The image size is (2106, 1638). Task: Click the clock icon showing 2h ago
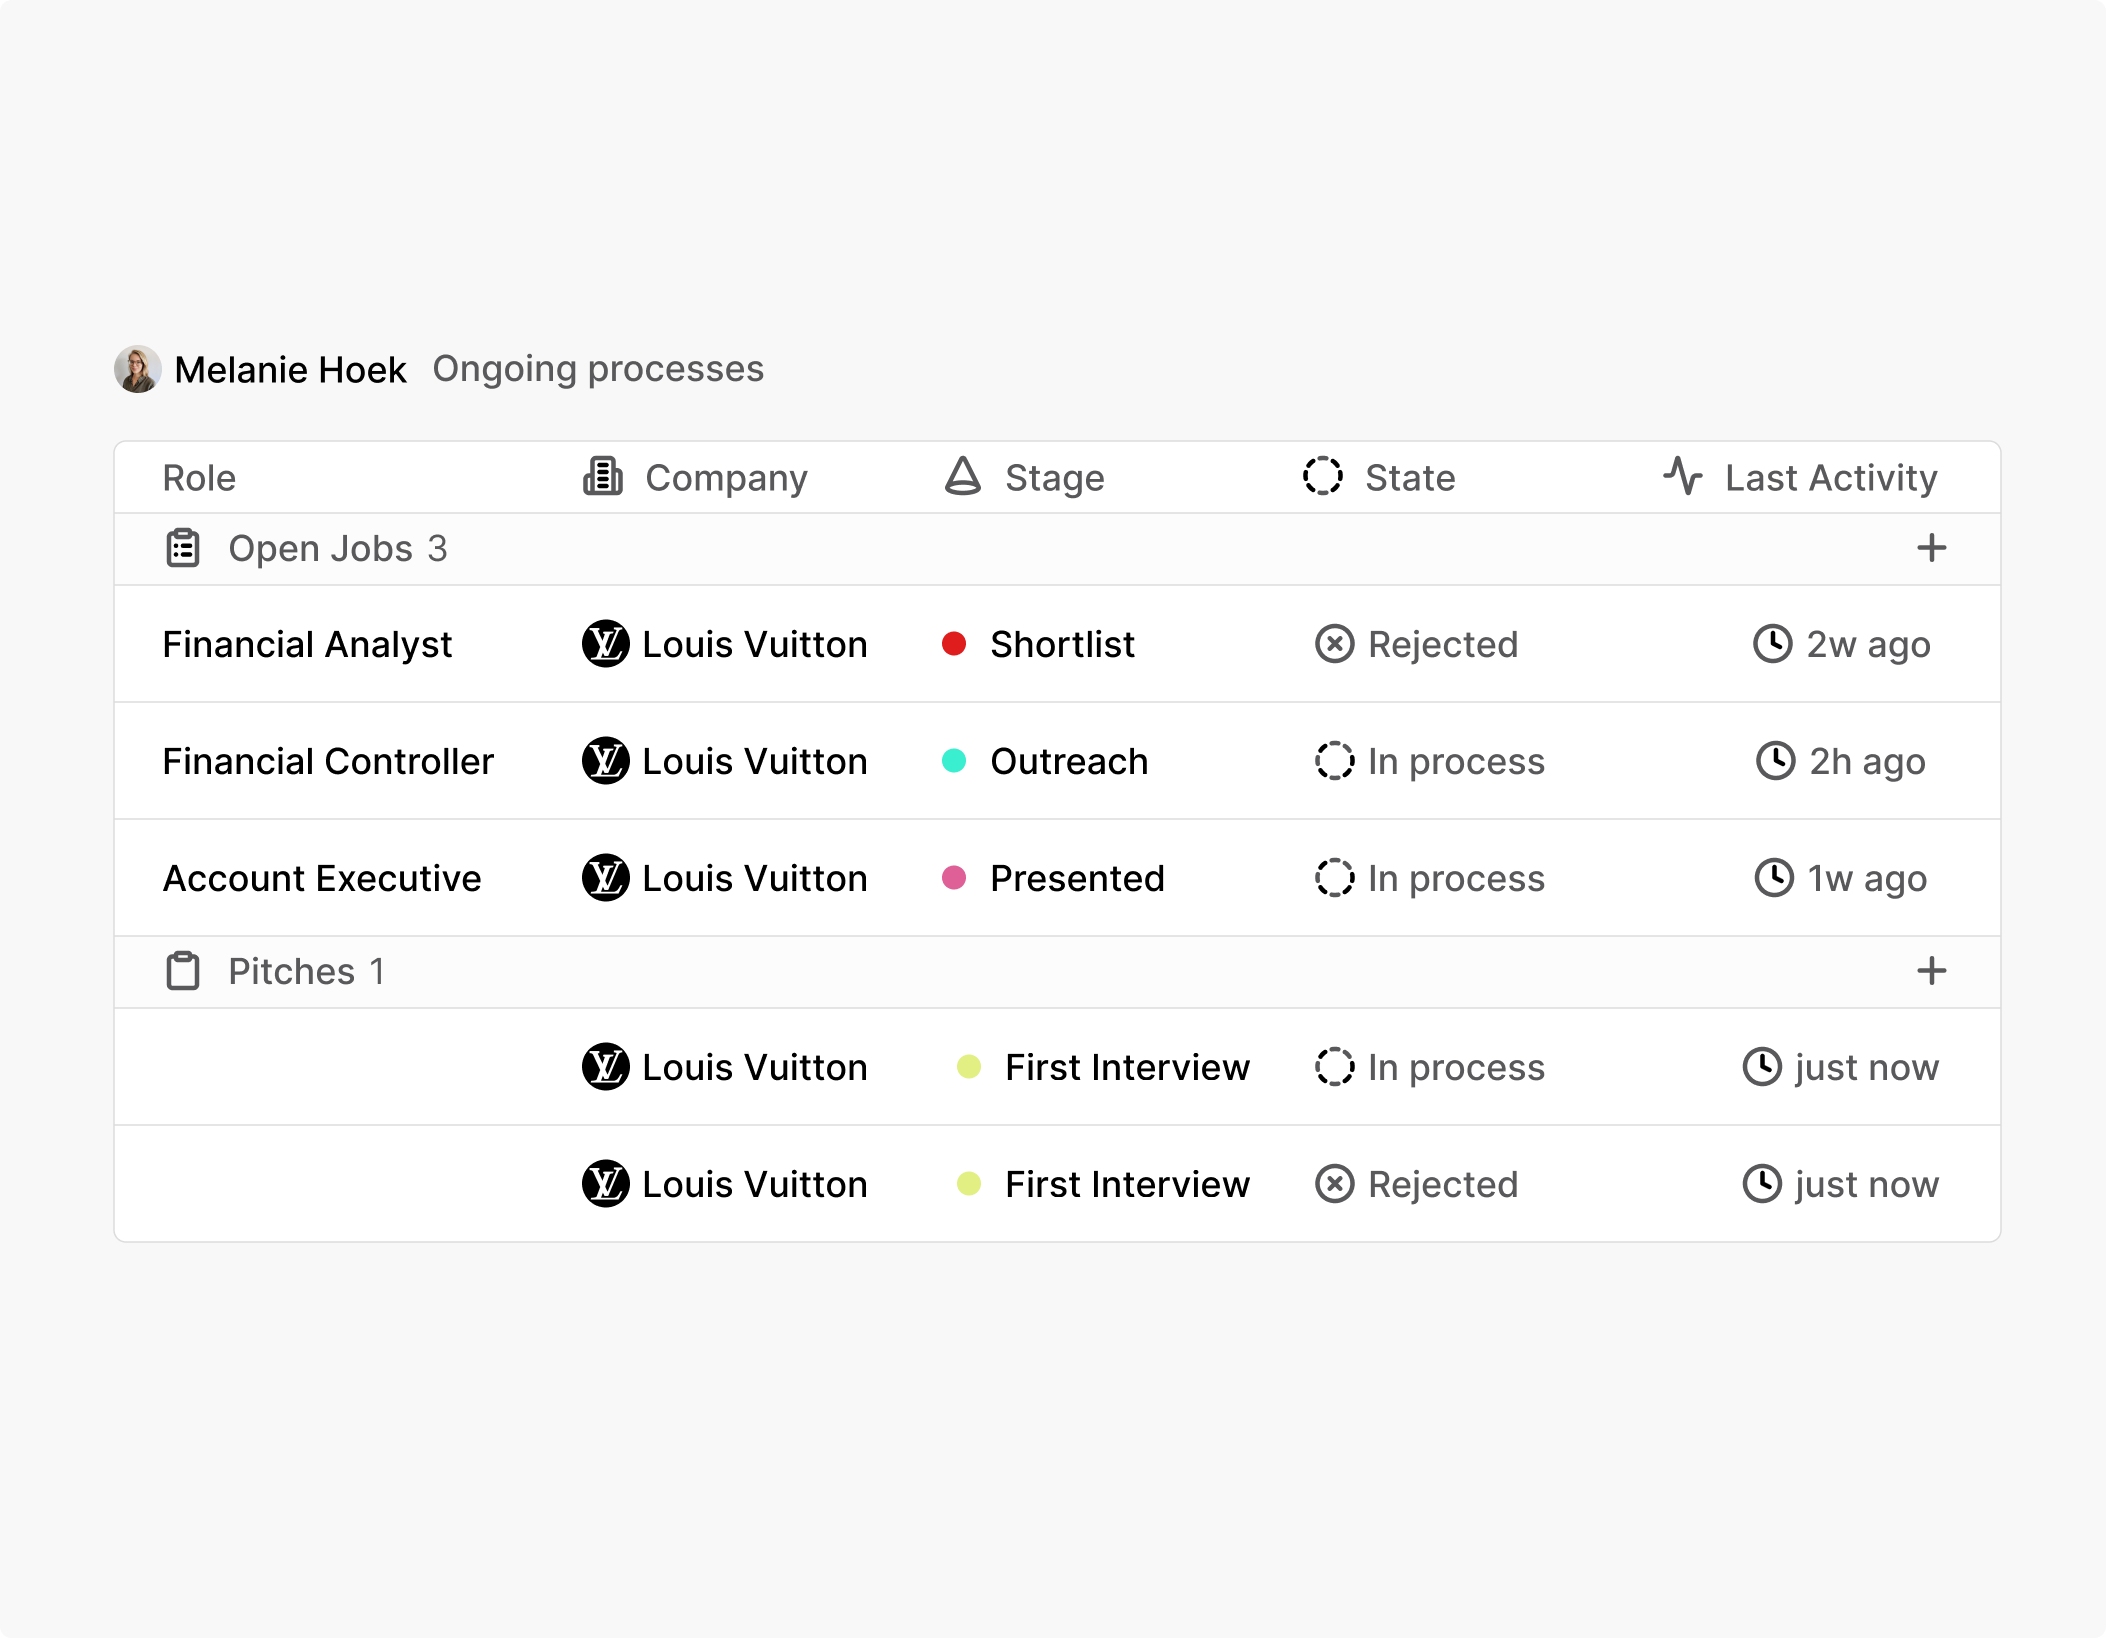click(x=1774, y=761)
